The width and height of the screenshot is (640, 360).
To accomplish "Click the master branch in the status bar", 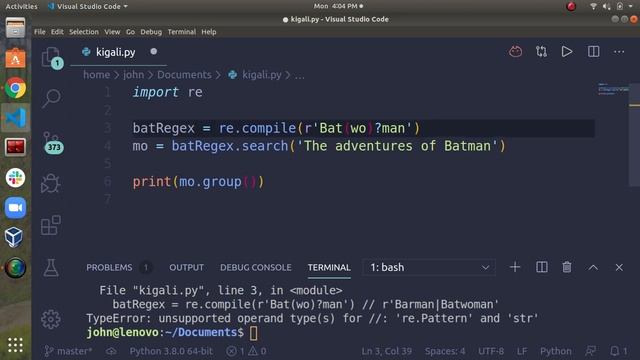I will pyautogui.click(x=69, y=351).
